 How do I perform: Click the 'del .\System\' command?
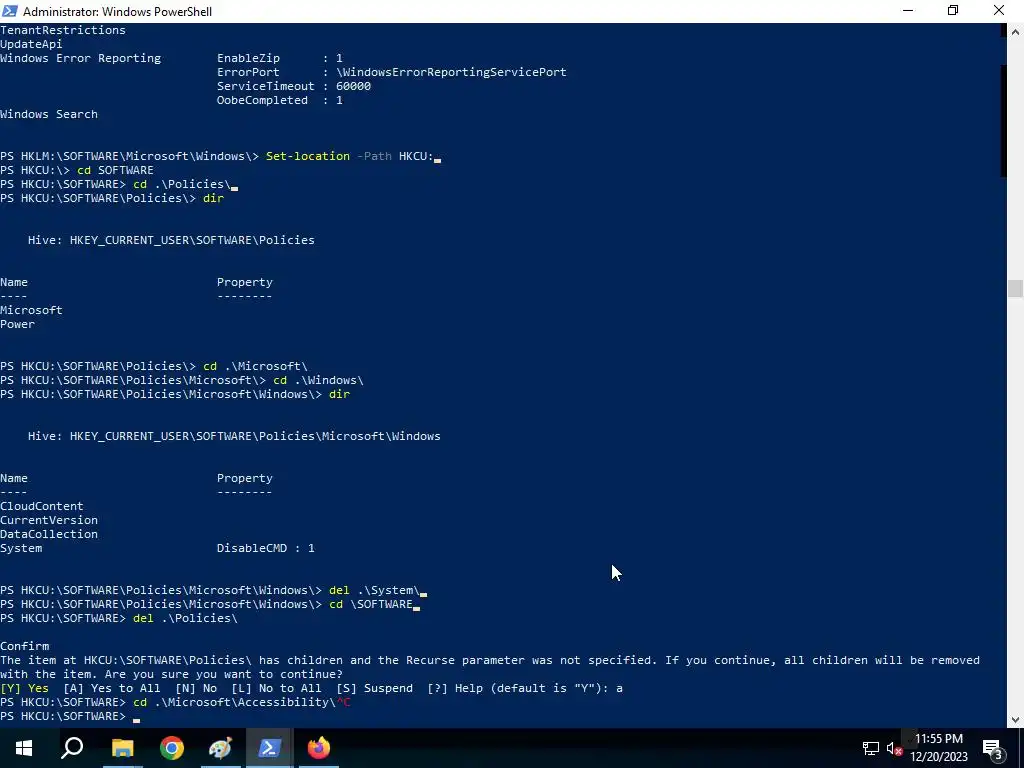pos(374,590)
